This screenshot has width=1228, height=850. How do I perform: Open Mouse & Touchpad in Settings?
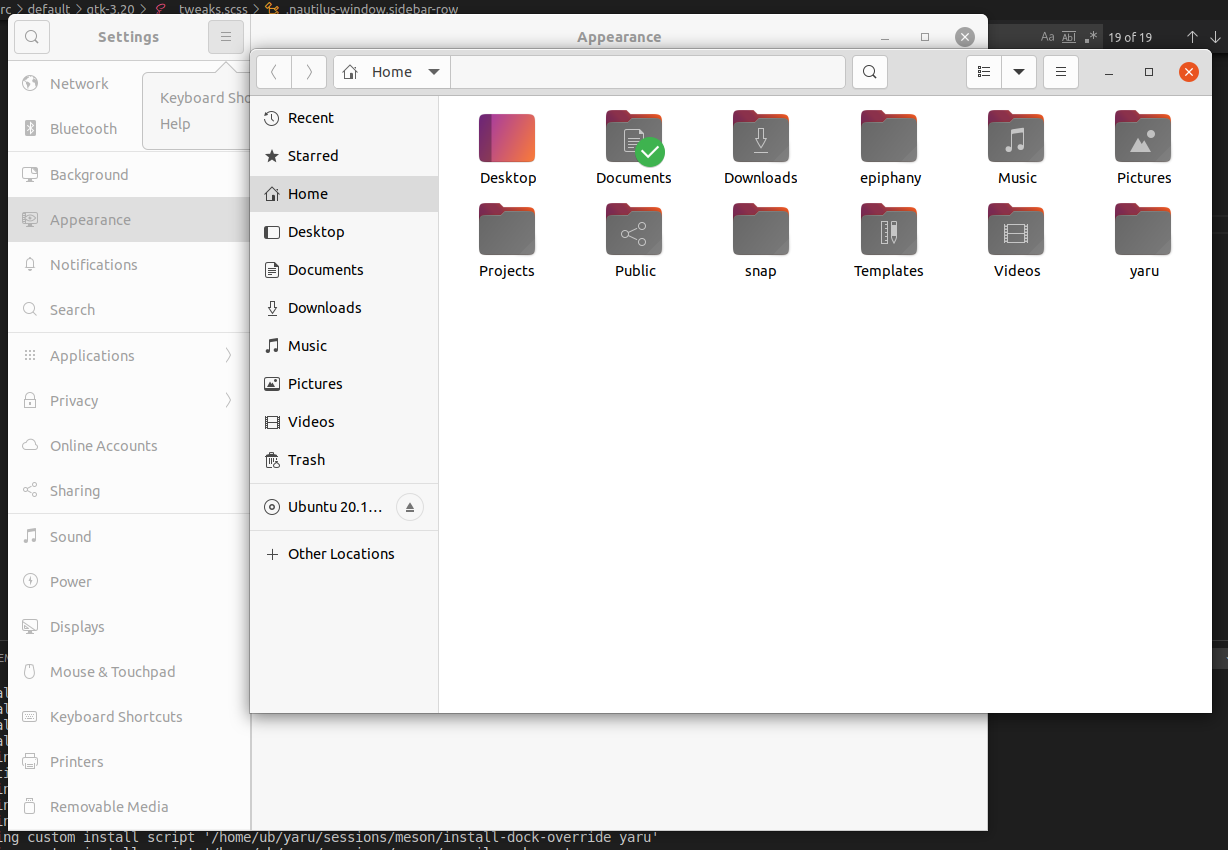point(129,672)
